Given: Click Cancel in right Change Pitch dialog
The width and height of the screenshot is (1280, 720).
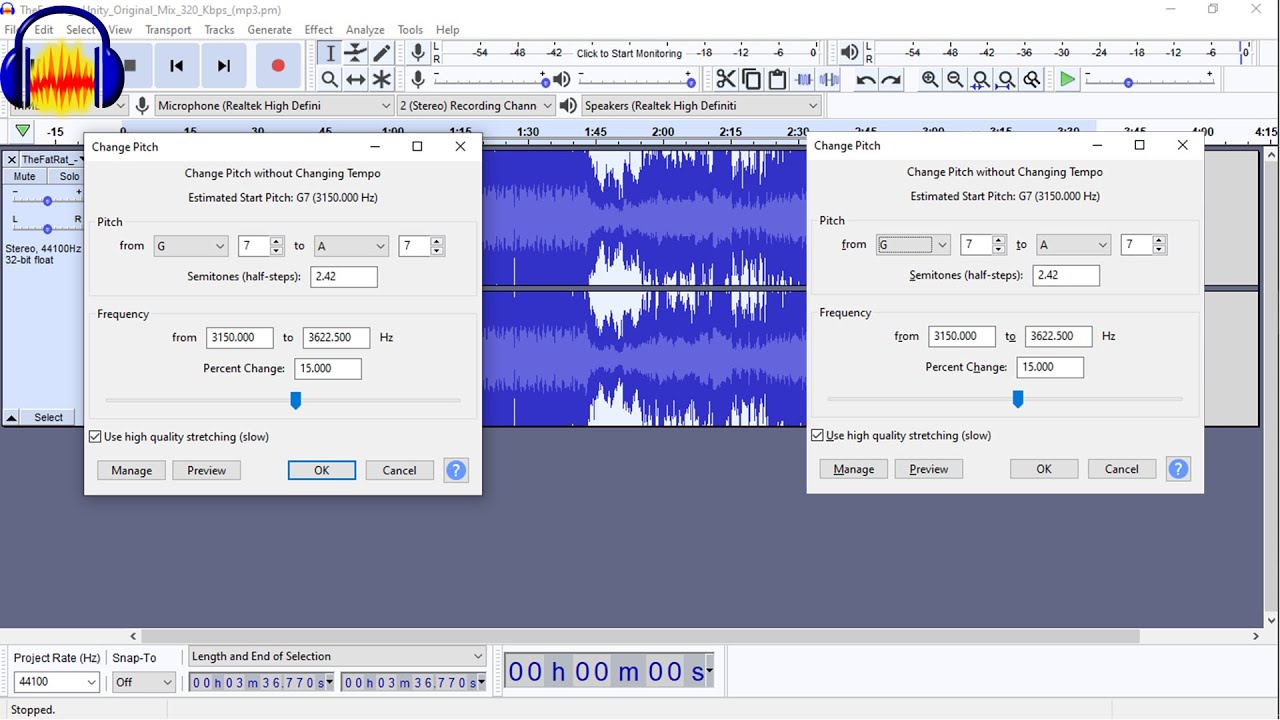Looking at the screenshot, I should (x=1121, y=469).
